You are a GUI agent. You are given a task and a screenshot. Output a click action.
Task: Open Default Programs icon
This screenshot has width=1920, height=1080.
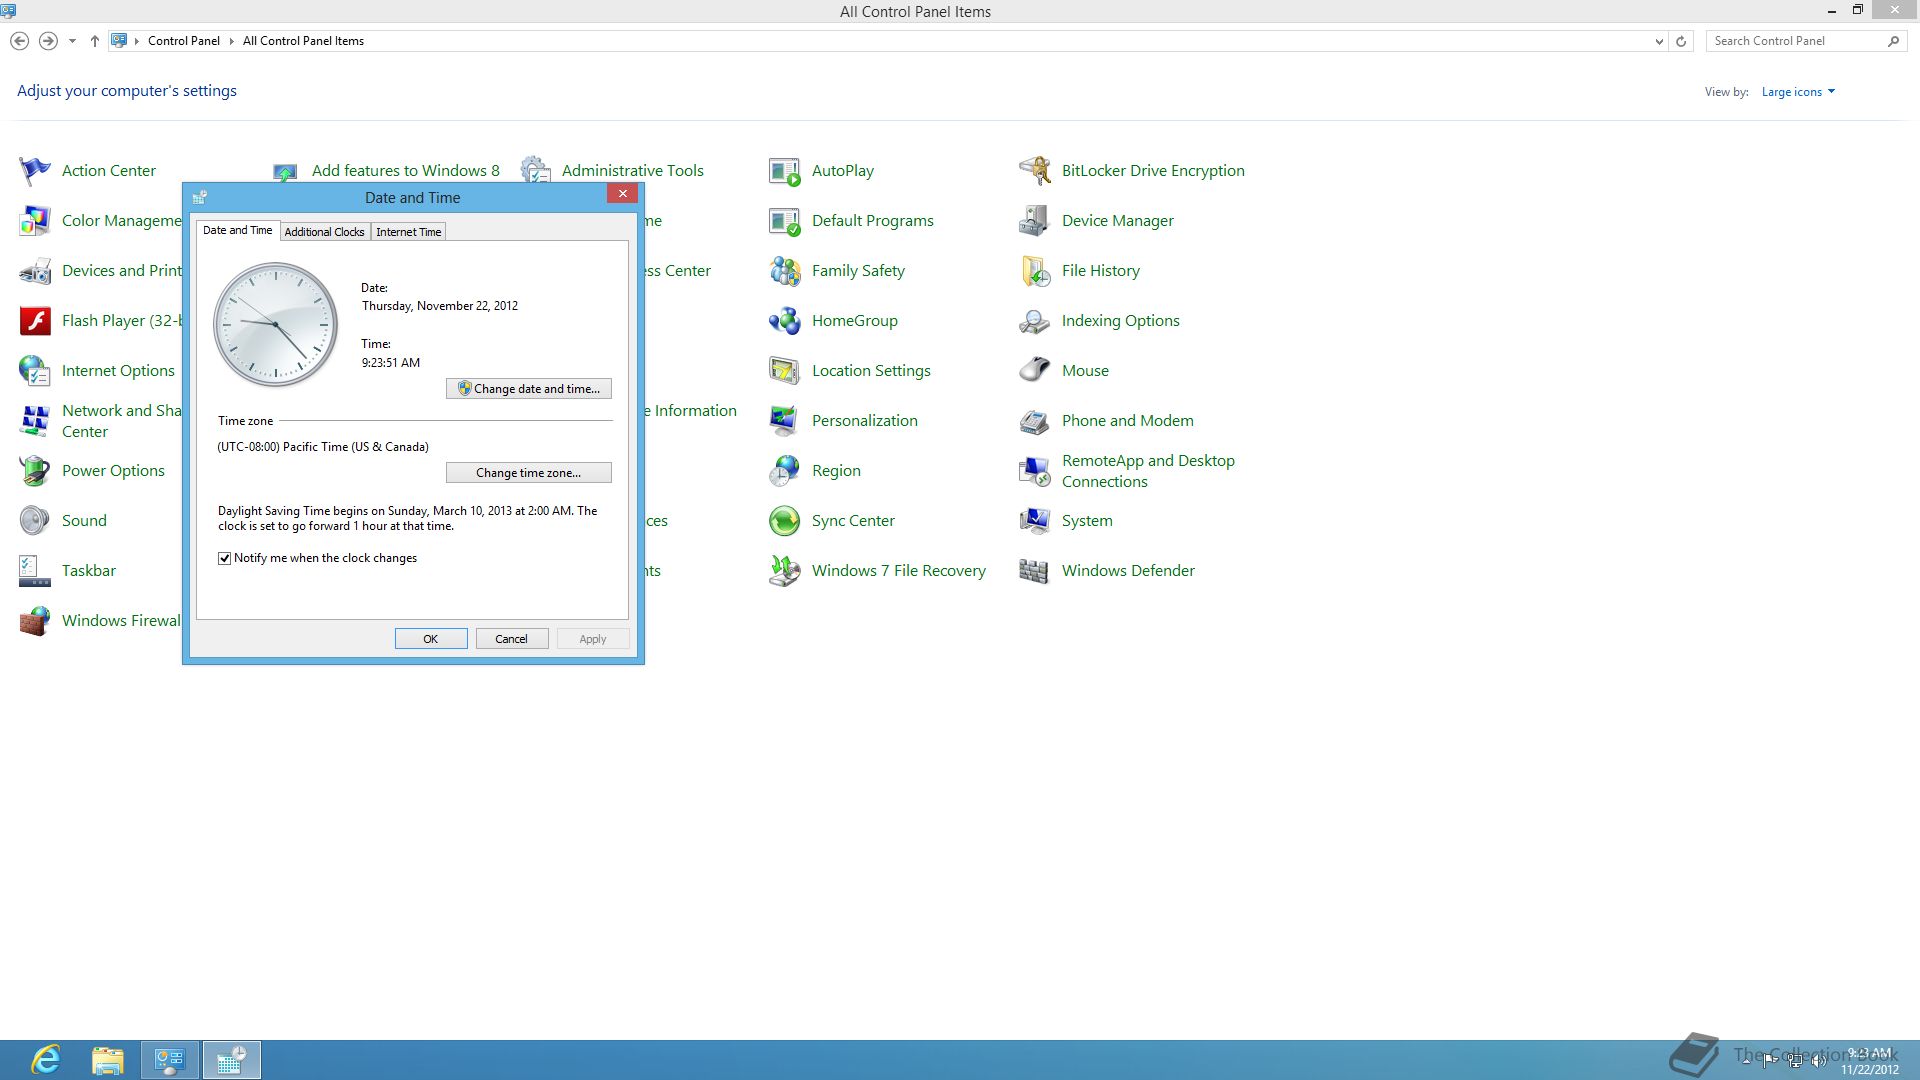785,221
